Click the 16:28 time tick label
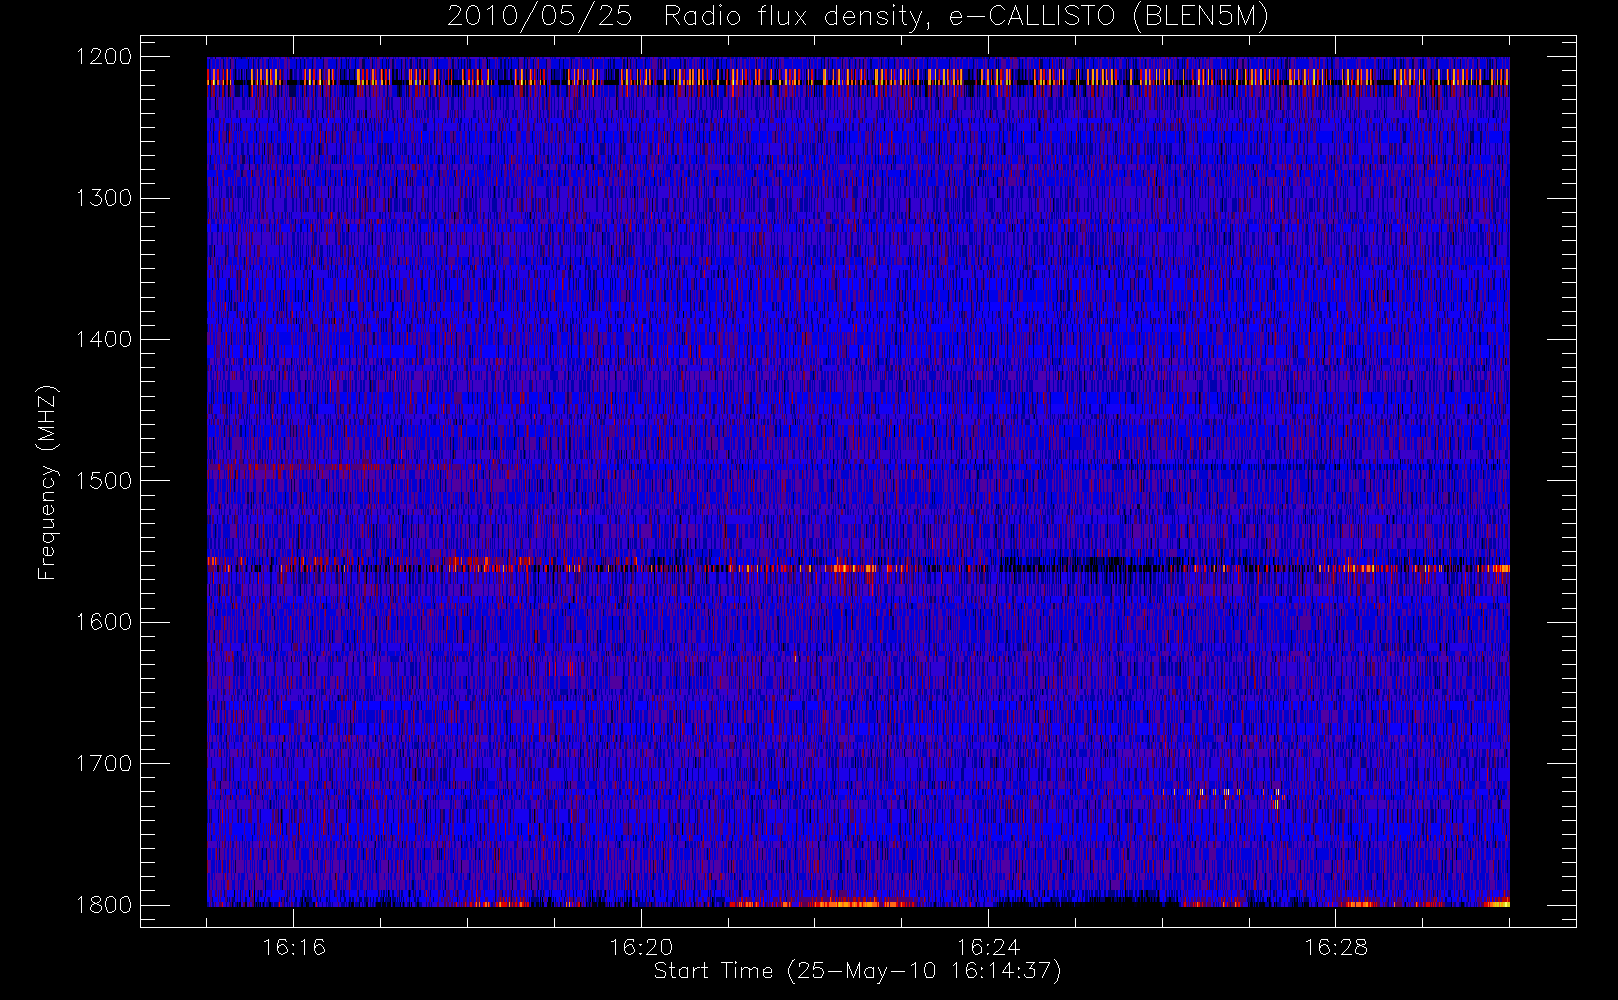 (x=1335, y=947)
